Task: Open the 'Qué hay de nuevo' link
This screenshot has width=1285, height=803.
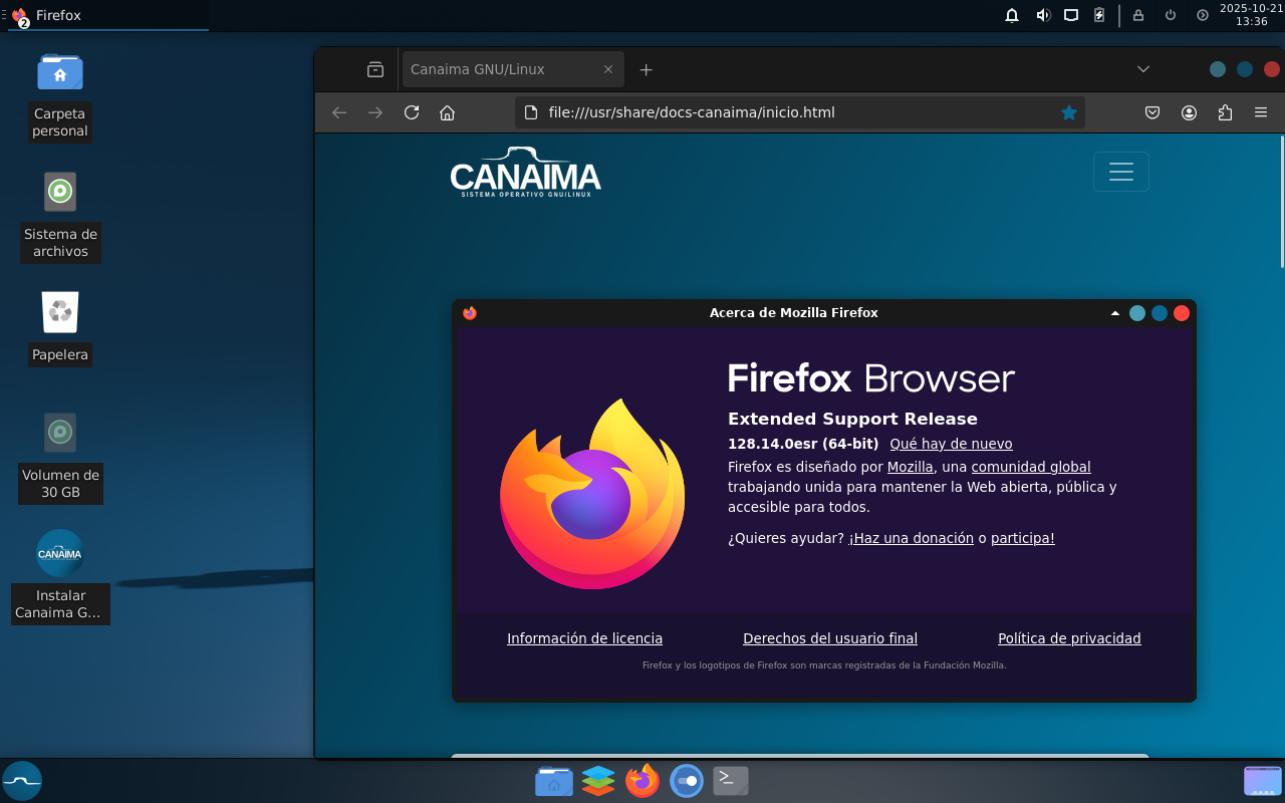Action: coord(950,444)
